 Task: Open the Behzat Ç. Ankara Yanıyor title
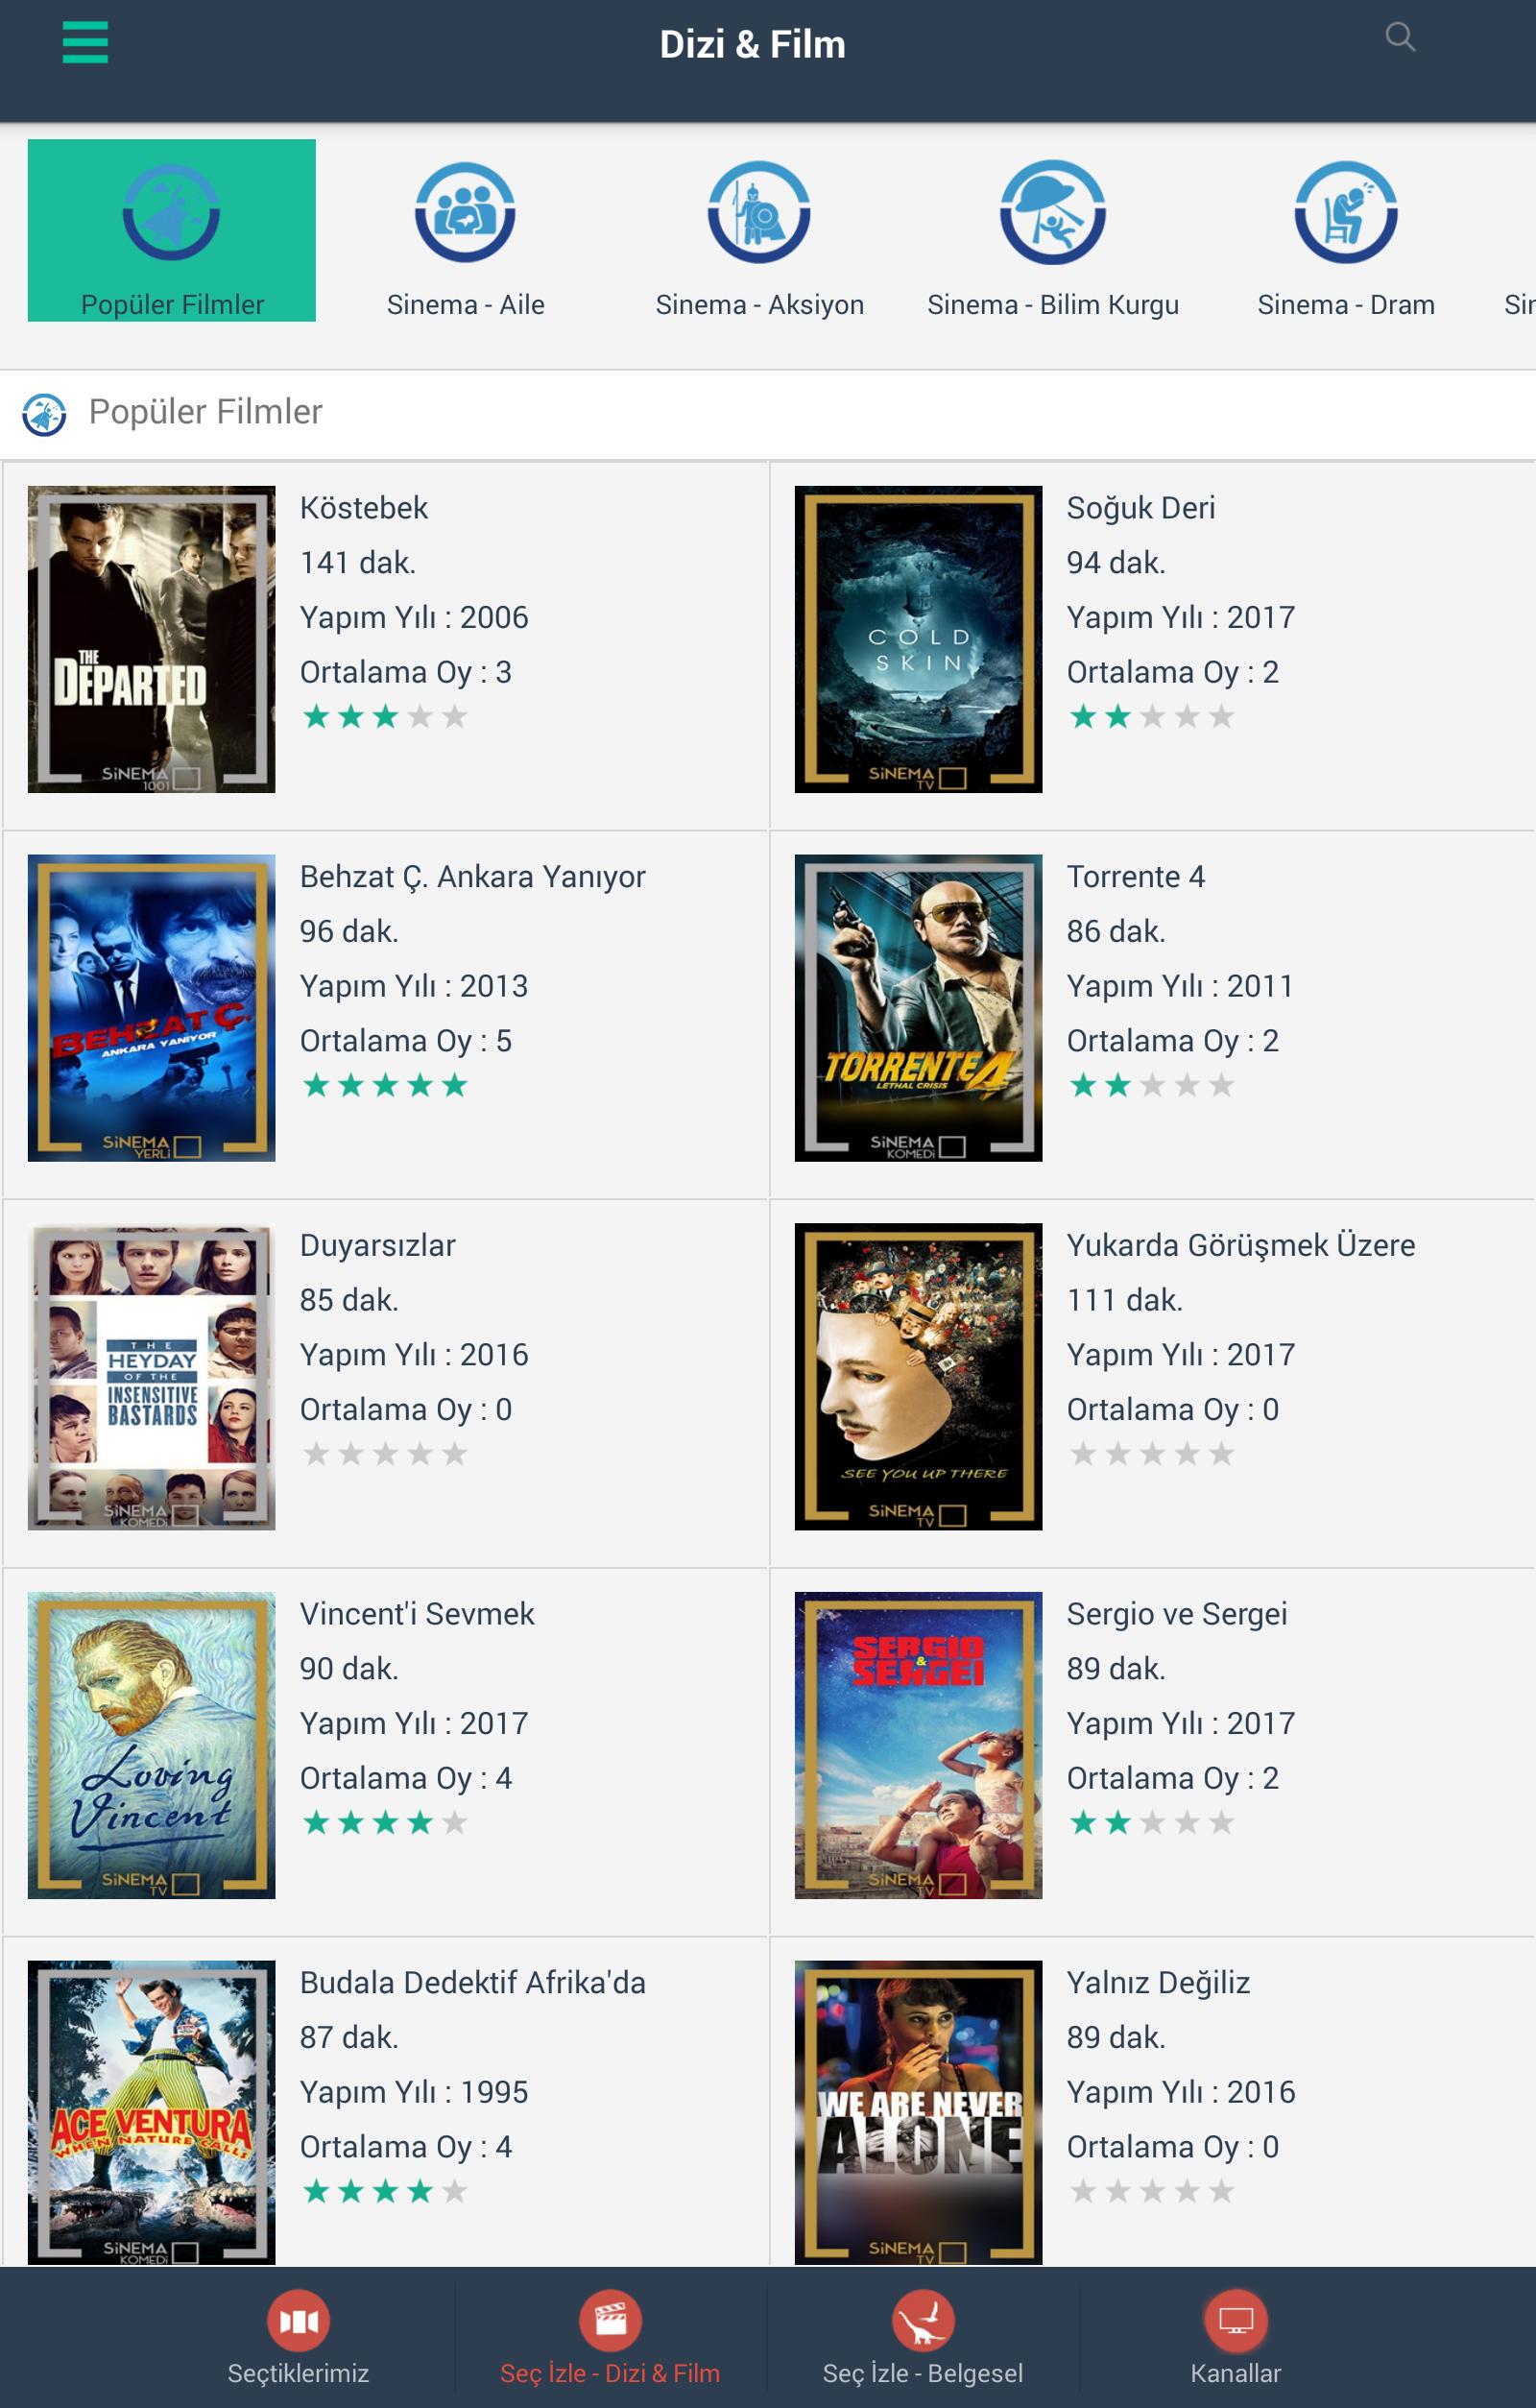coord(473,877)
